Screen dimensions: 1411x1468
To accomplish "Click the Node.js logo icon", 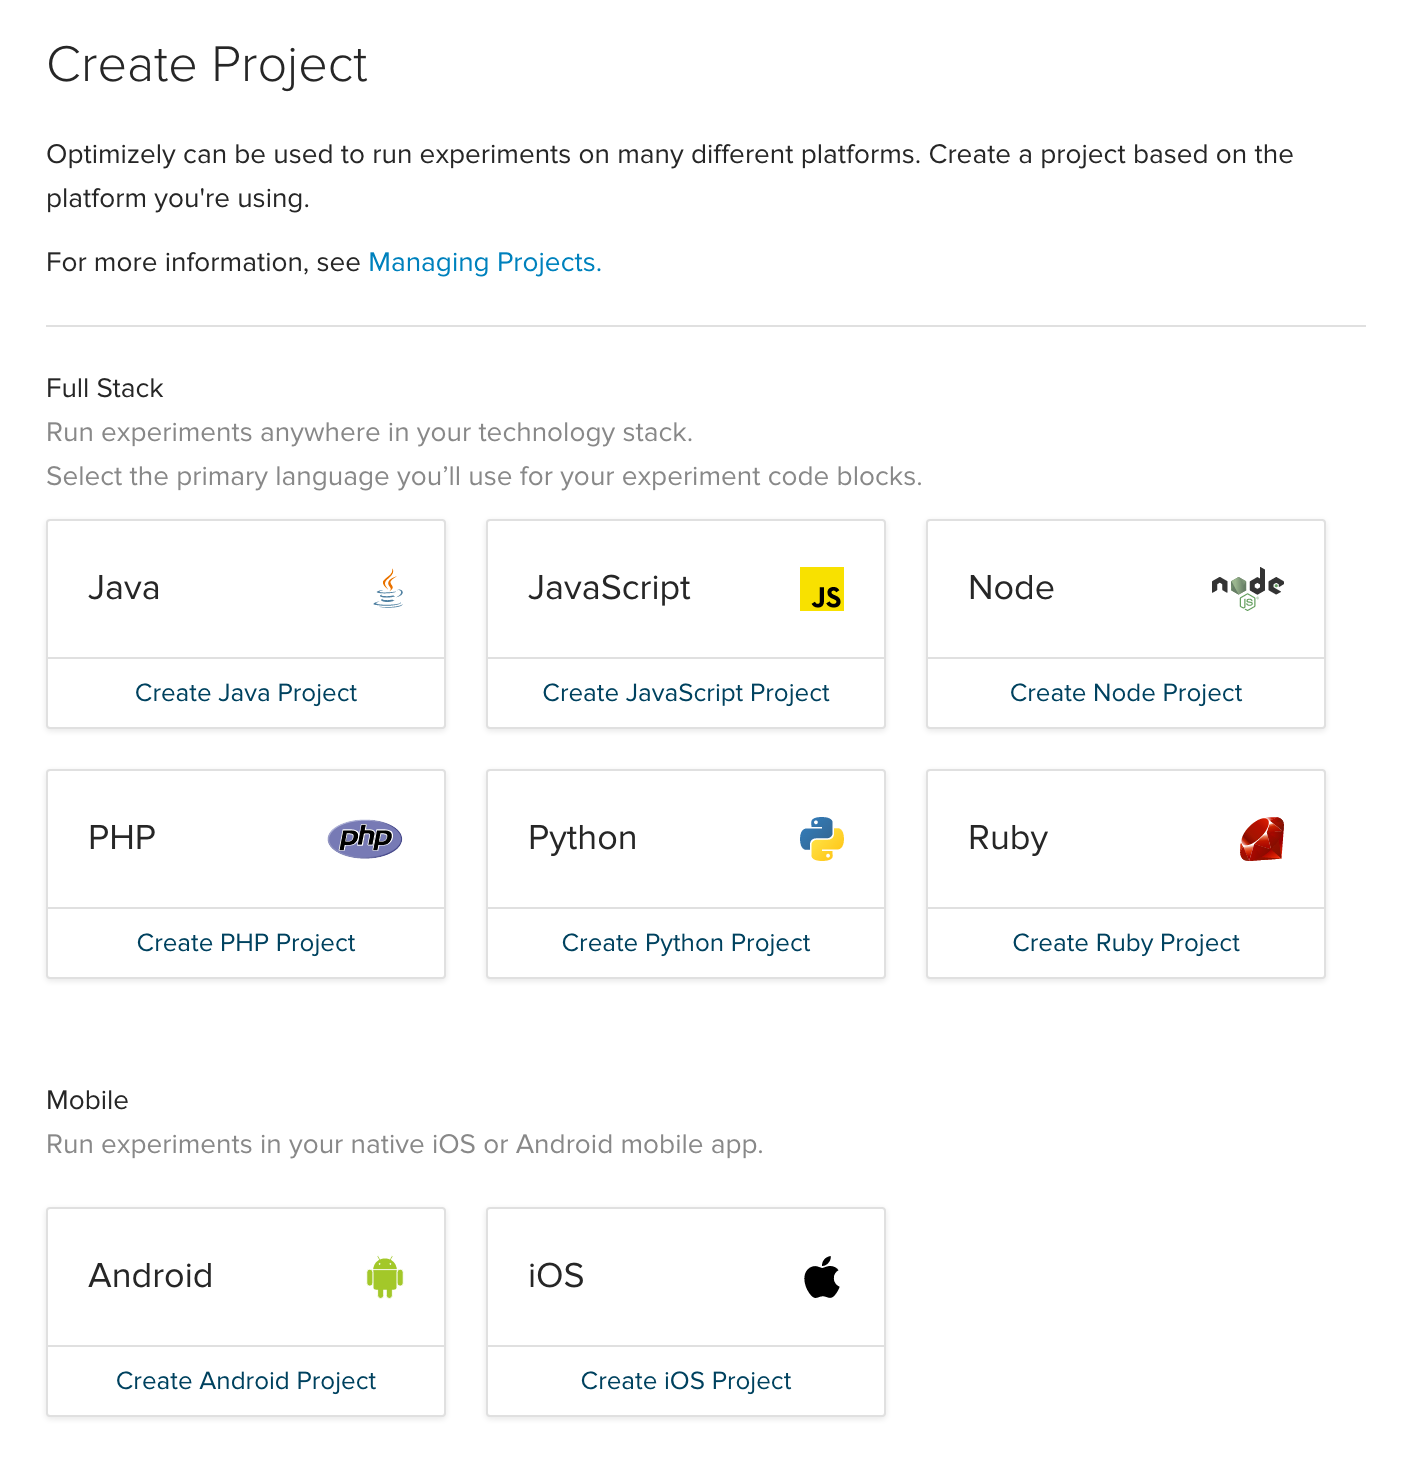I will pos(1247,589).
